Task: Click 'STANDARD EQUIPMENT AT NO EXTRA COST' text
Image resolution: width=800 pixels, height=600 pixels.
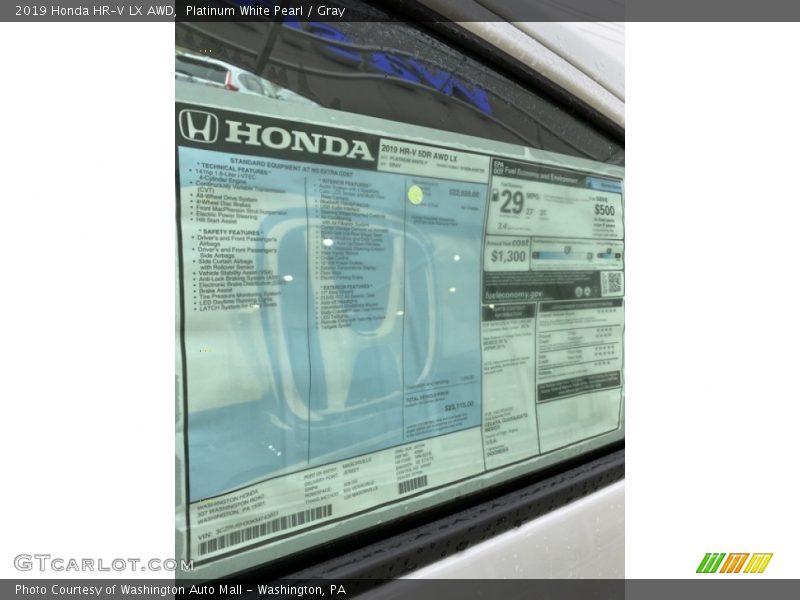Action: [291, 167]
